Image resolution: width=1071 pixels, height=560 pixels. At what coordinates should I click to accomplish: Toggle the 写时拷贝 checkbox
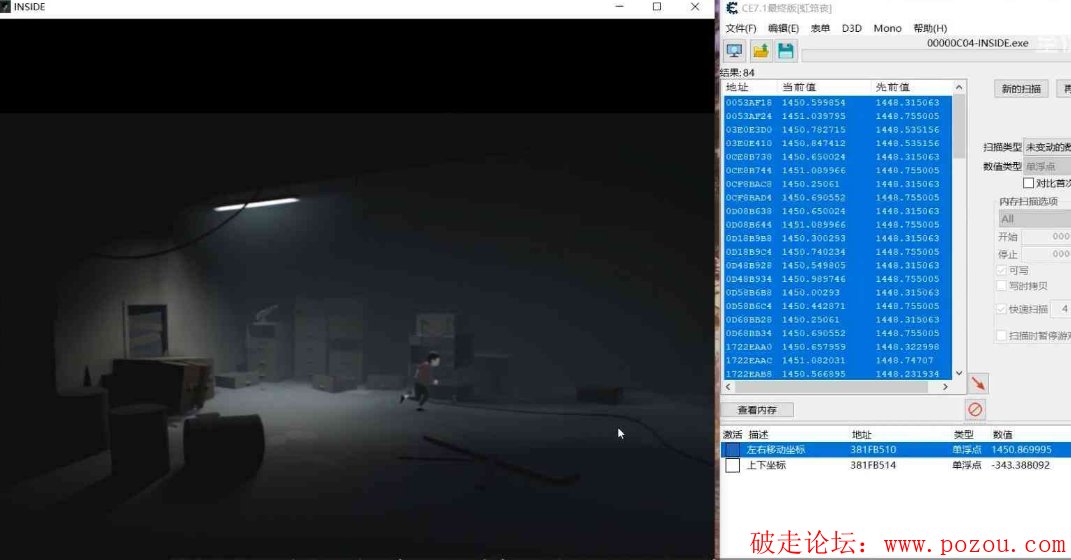(x=1001, y=285)
